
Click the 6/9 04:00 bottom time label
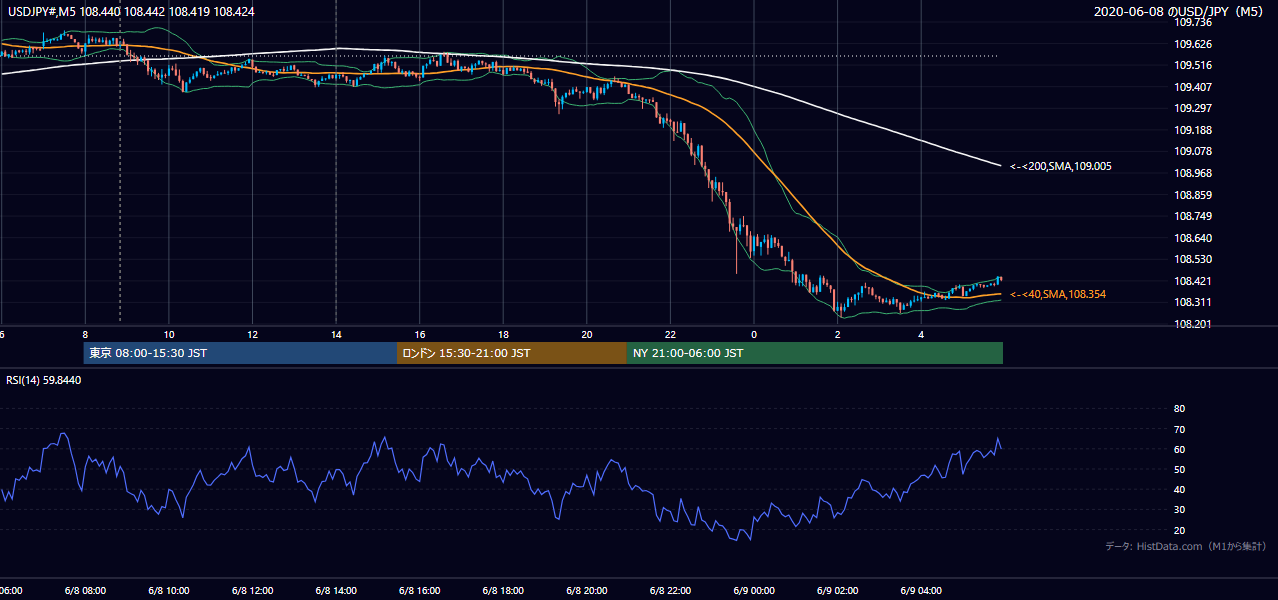(x=922, y=590)
